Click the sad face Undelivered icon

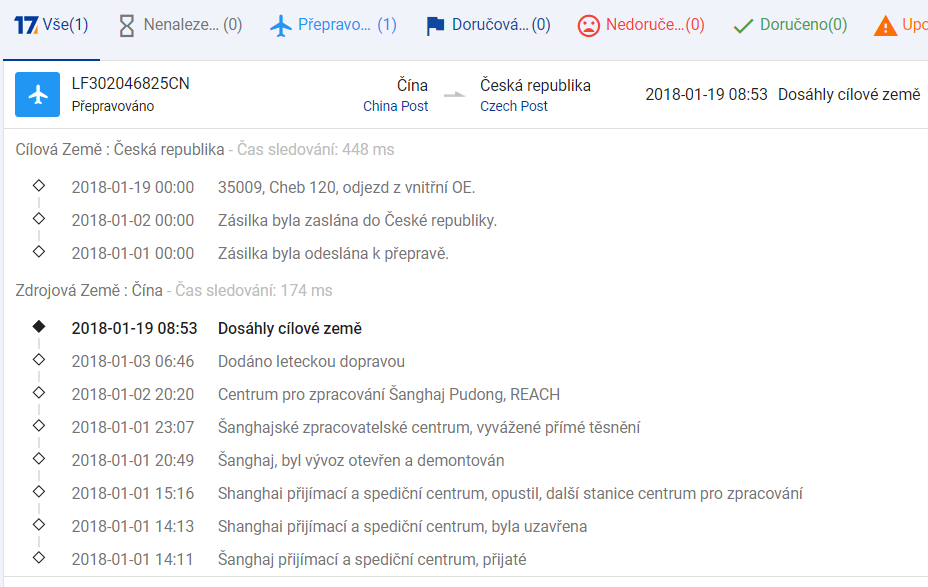589,25
